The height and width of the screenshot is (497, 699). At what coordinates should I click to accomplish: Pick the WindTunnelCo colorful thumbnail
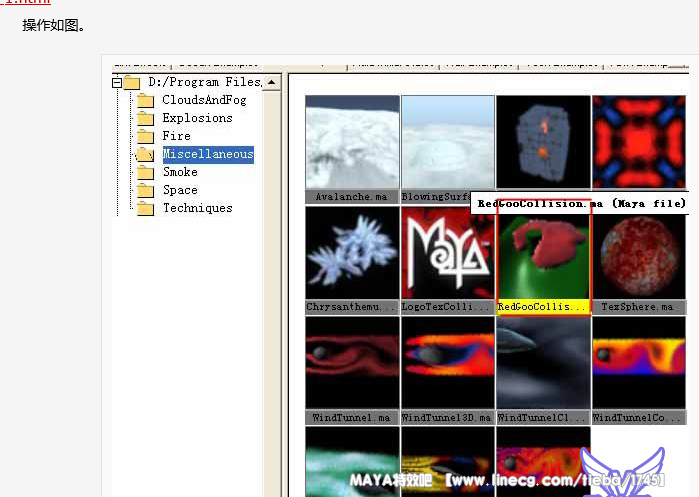tap(638, 363)
